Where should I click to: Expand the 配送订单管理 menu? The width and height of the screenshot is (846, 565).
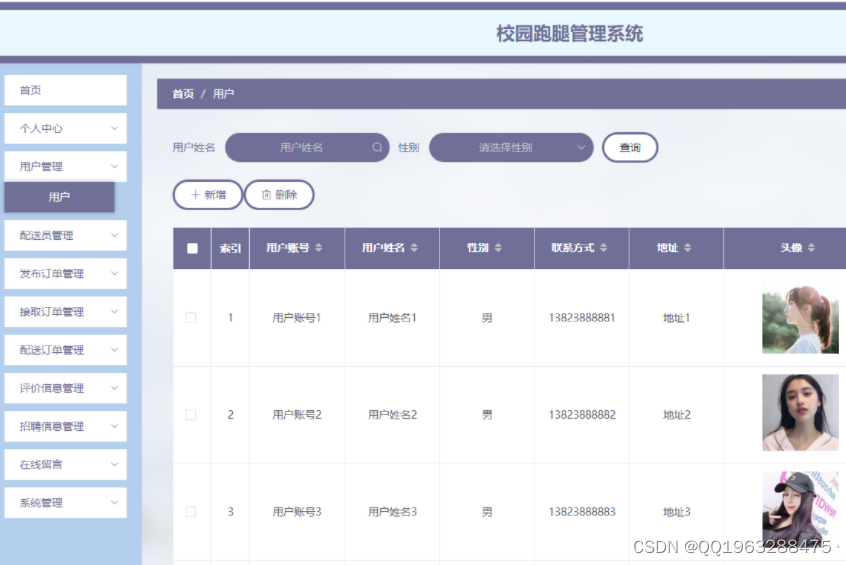click(66, 350)
